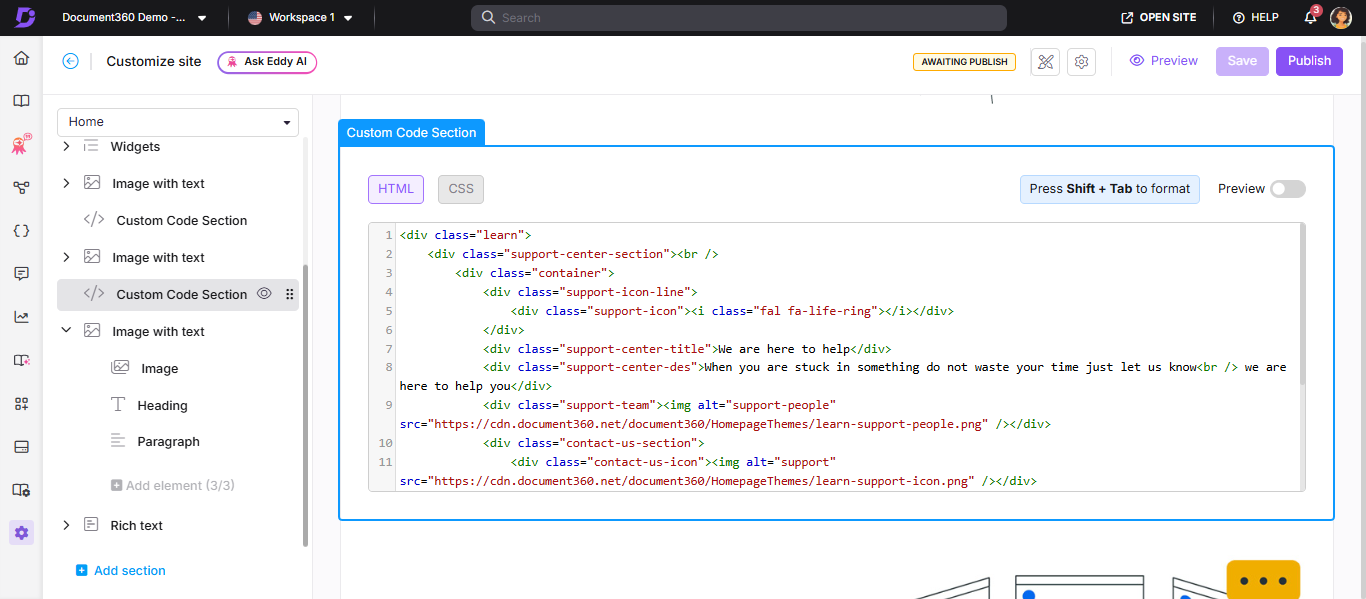Open the site settings gear icon in header
Screen dimensions: 1366x599
click(x=1081, y=62)
